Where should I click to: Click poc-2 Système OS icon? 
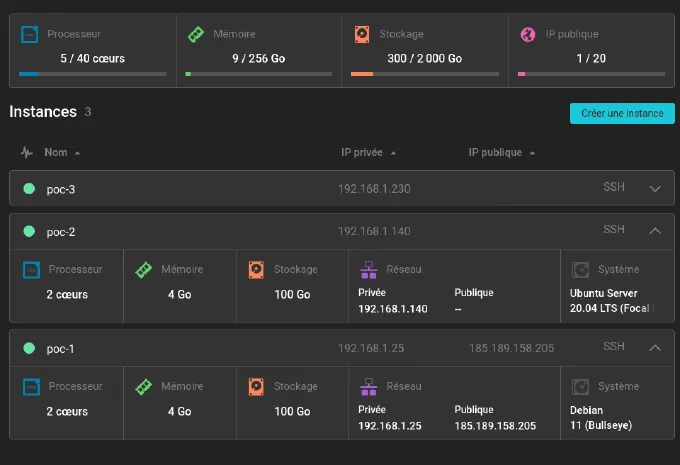(x=580, y=270)
